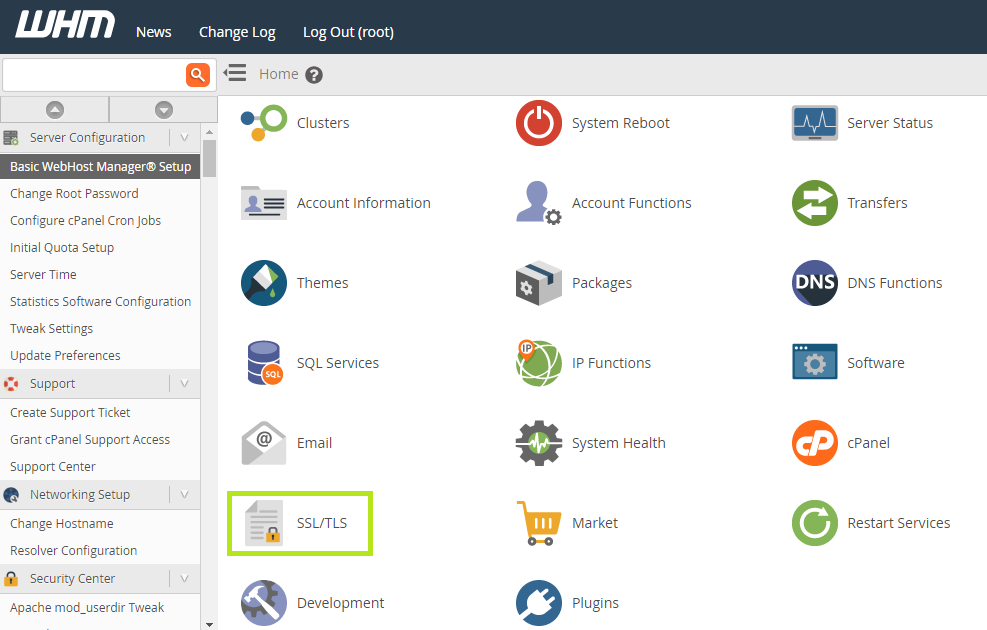
Task: Open Statistics Software Configuration
Action: [x=100, y=301]
